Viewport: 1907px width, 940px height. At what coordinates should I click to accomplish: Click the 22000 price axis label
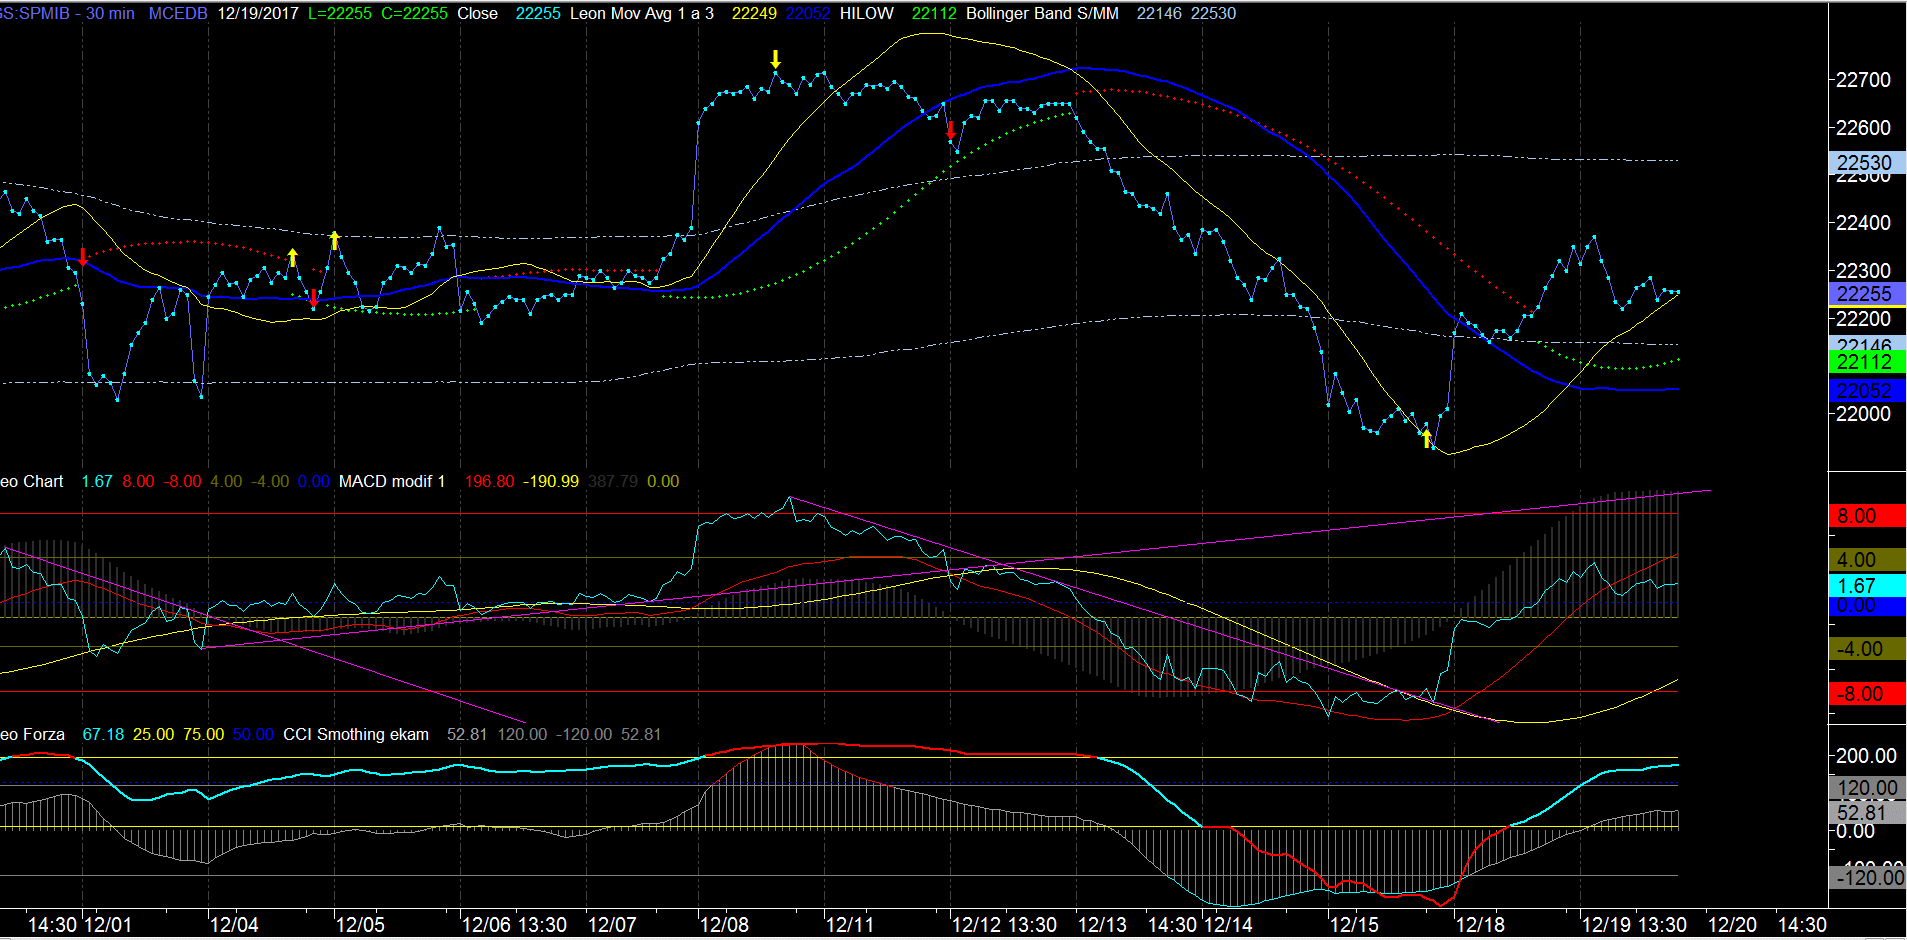1864,414
